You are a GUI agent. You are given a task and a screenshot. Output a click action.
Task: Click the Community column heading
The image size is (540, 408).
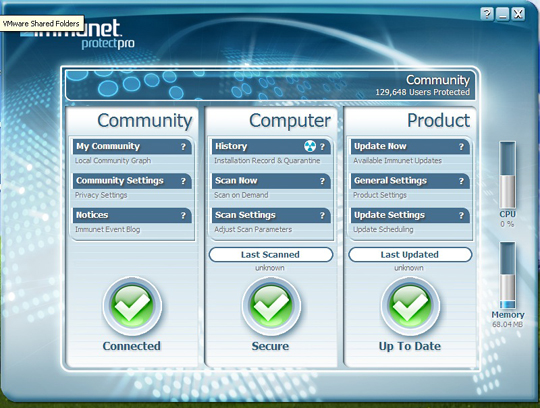[145, 121]
